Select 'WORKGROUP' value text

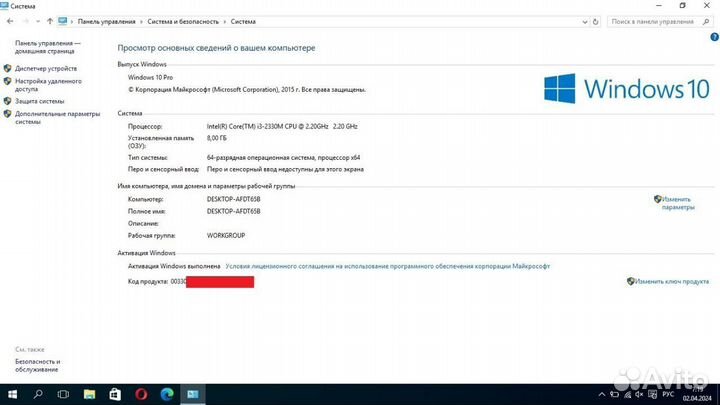click(226, 236)
